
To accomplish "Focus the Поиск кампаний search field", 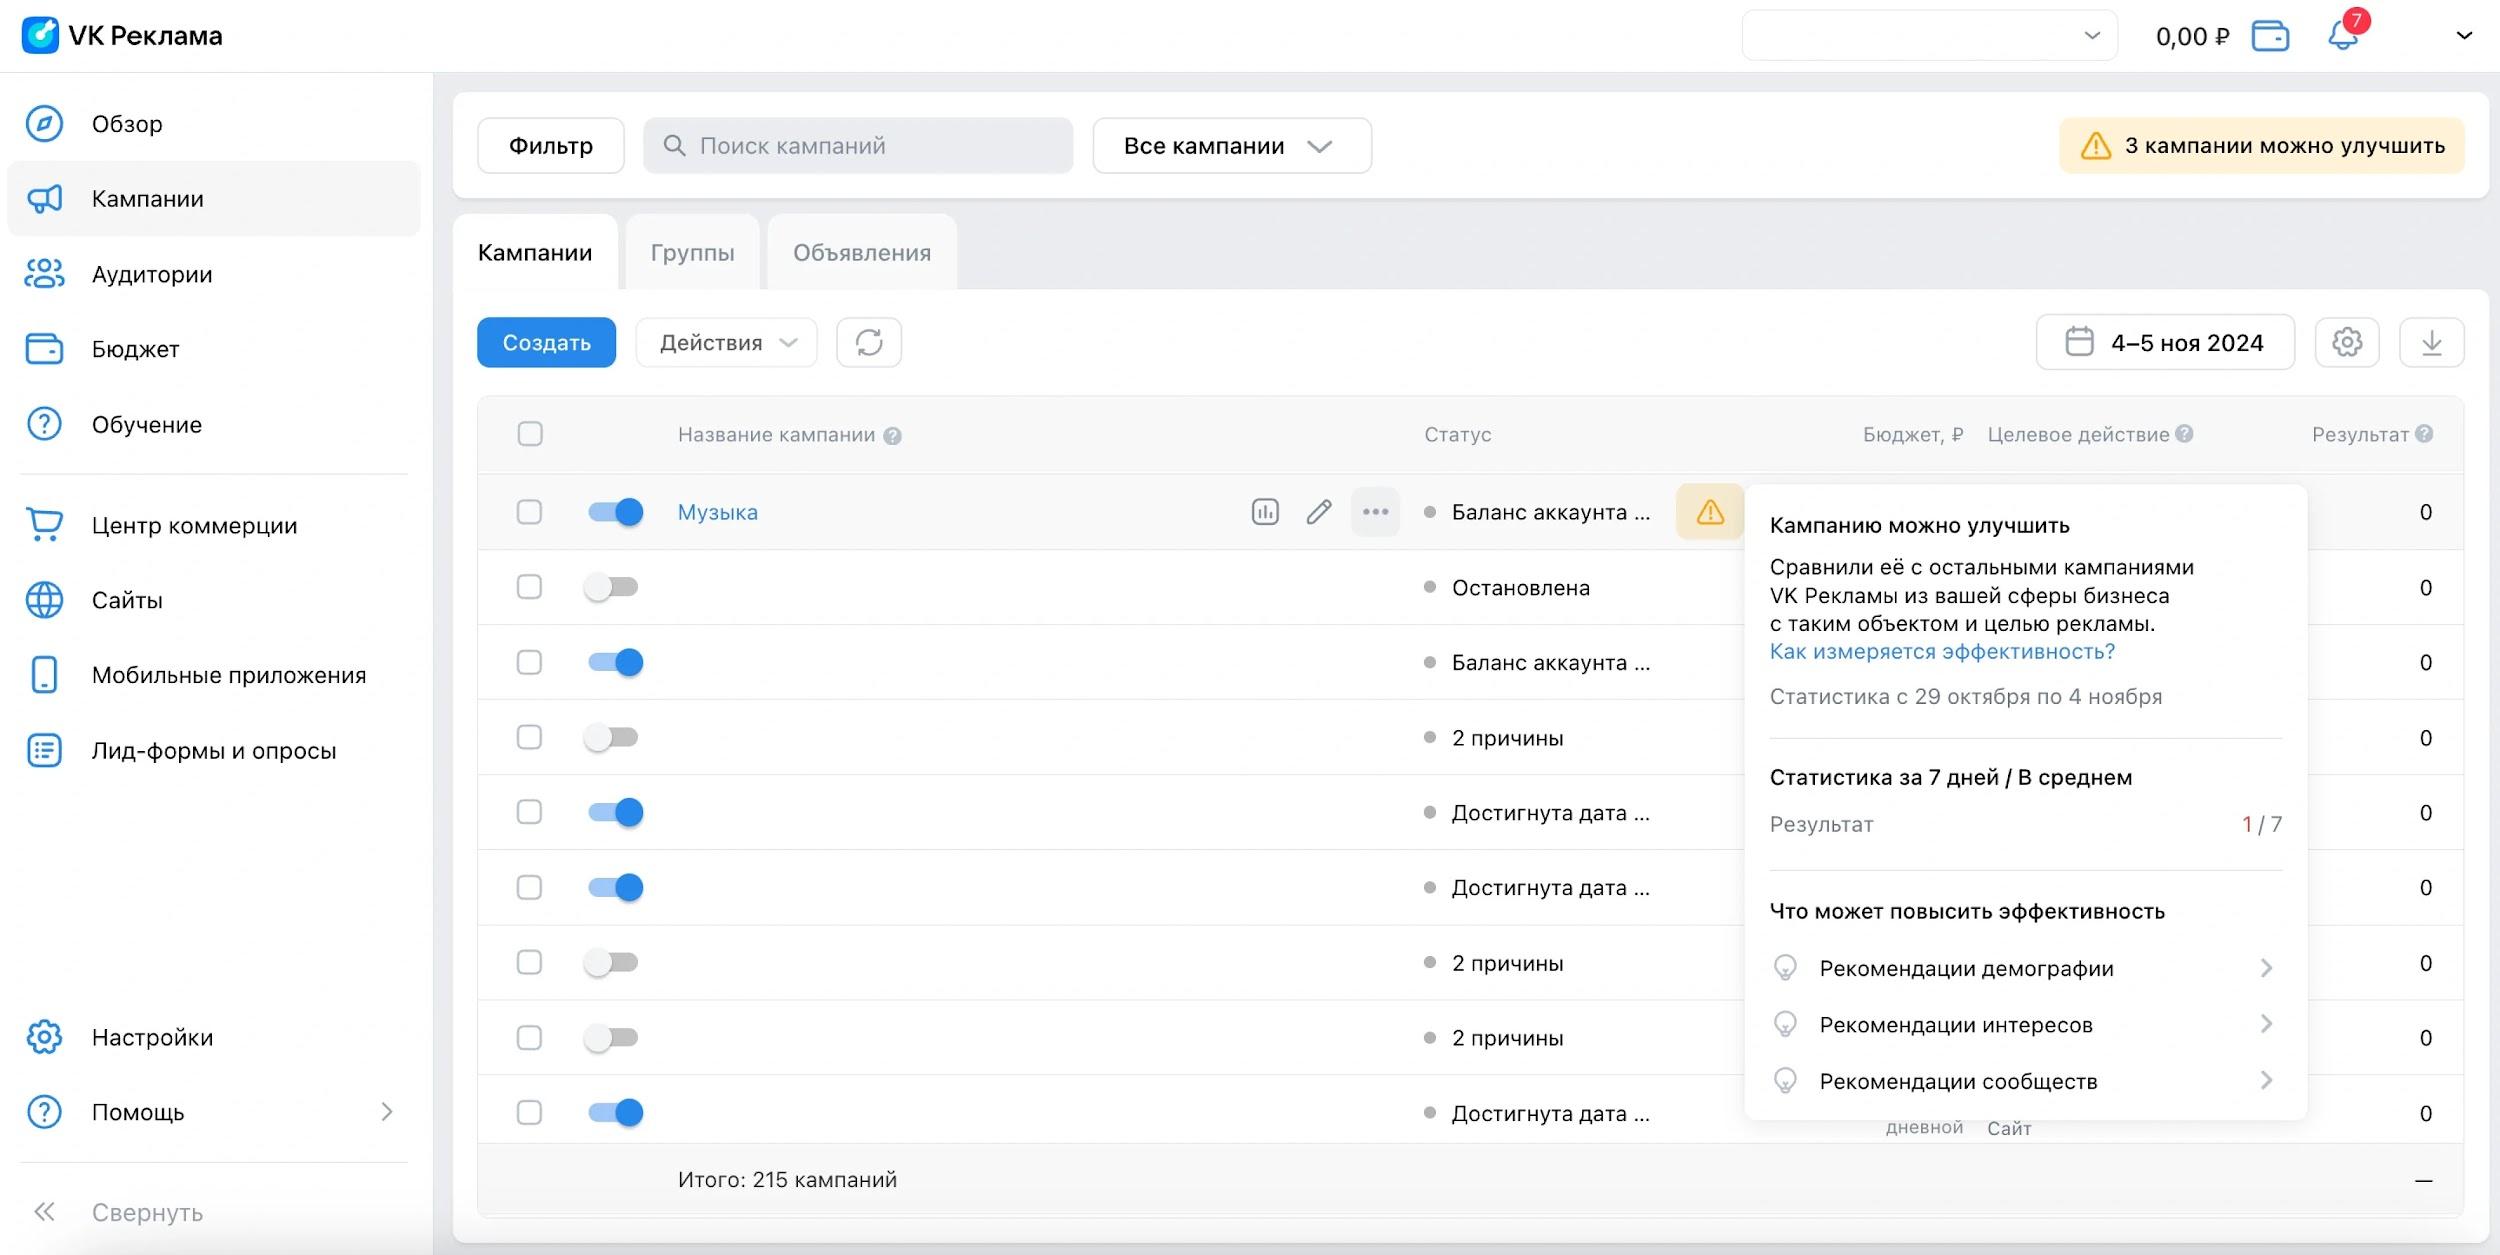I will (x=858, y=146).
